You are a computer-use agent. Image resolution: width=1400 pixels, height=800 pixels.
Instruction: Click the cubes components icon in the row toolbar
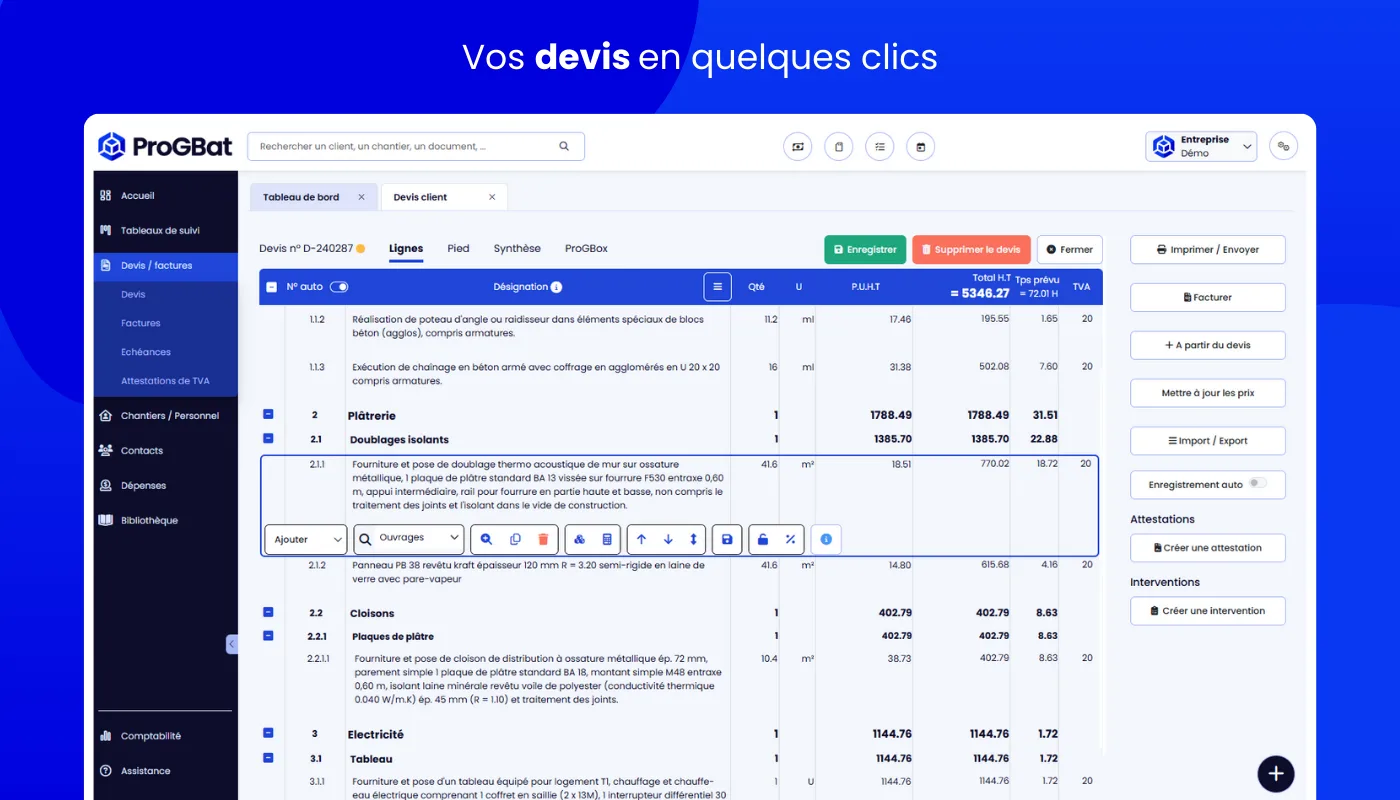pos(579,539)
